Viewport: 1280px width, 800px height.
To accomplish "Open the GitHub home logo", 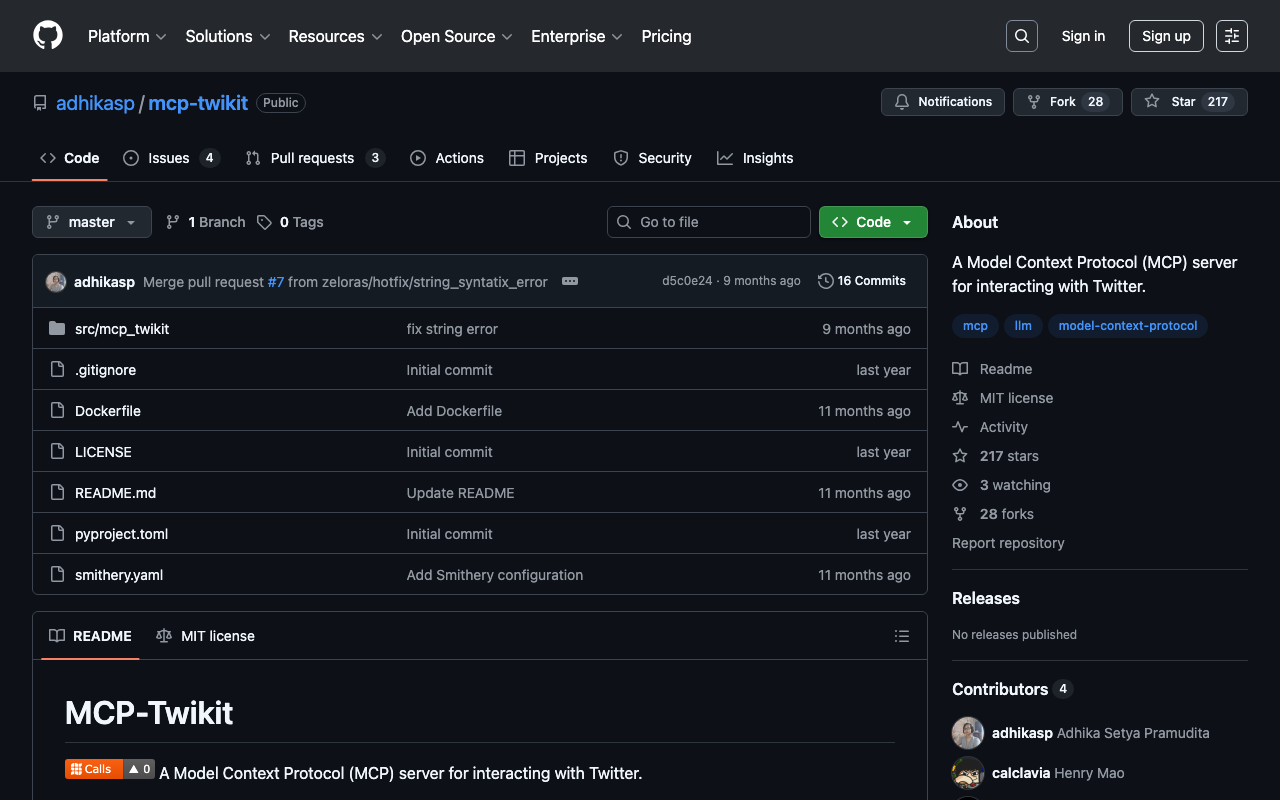I will point(48,36).
